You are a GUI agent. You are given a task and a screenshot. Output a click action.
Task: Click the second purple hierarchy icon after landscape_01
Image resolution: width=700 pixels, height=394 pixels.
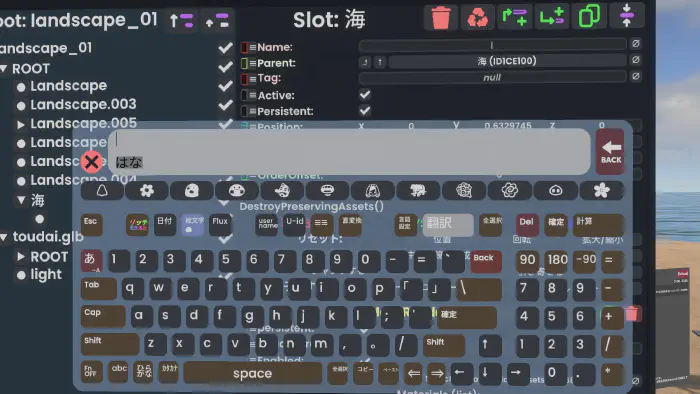click(217, 21)
